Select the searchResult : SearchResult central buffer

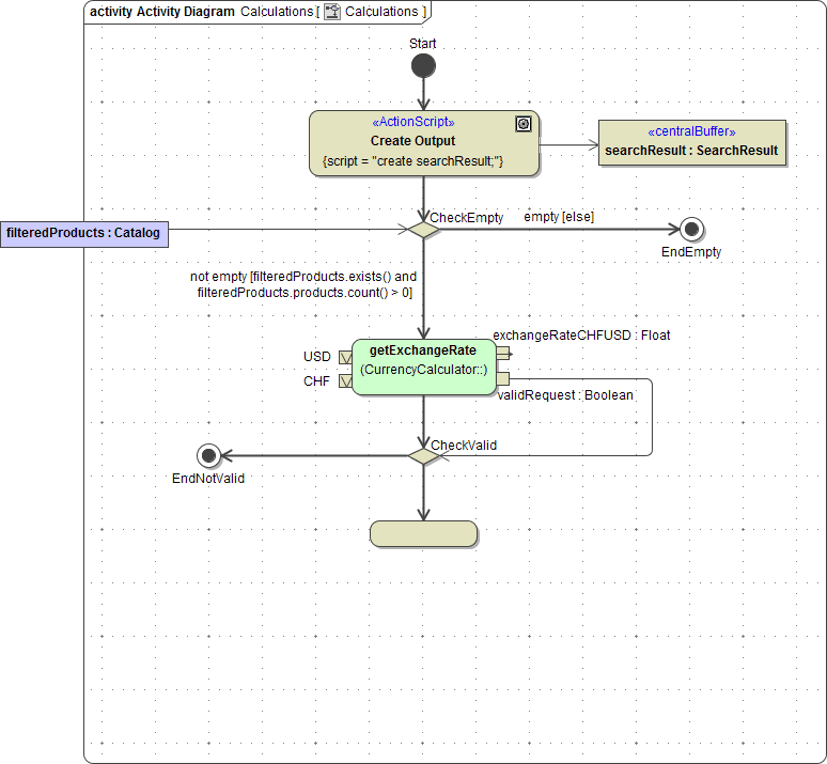pos(692,143)
